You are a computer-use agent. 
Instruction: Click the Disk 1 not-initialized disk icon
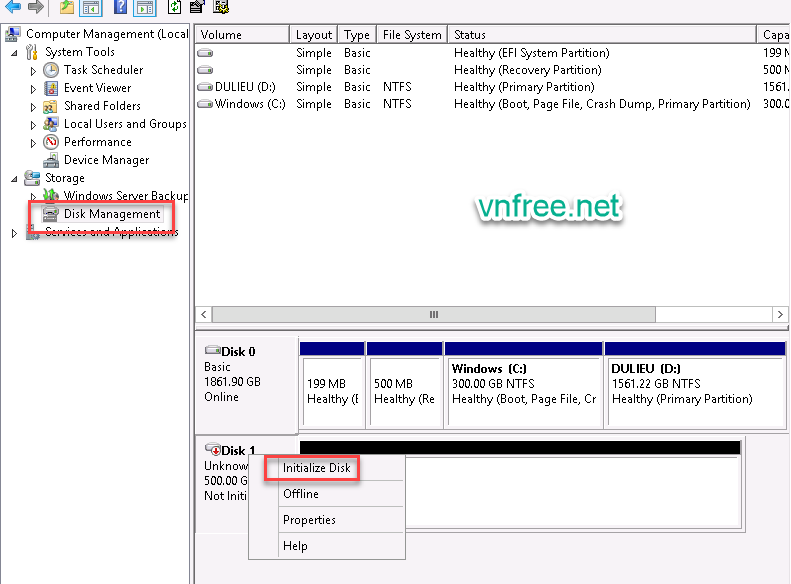tap(212, 450)
